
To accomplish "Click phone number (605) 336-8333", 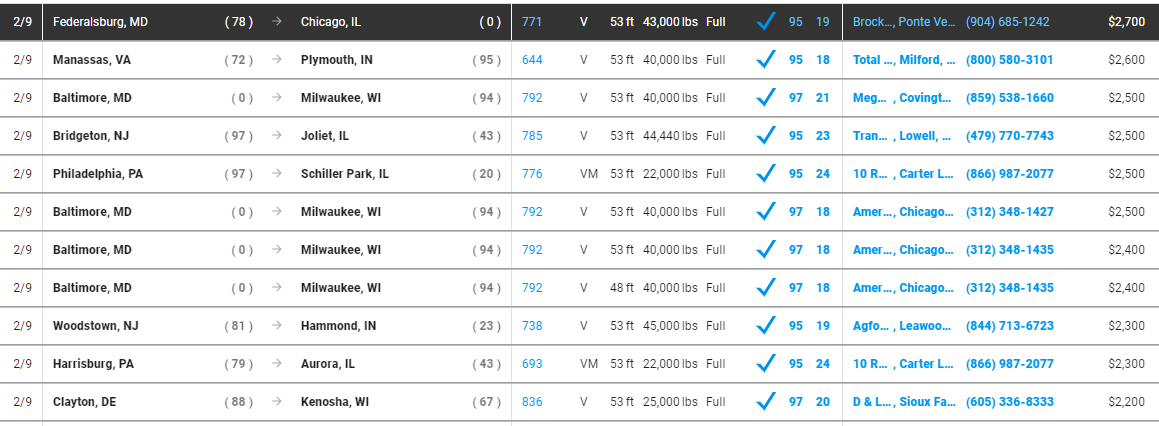I will (x=1010, y=402).
